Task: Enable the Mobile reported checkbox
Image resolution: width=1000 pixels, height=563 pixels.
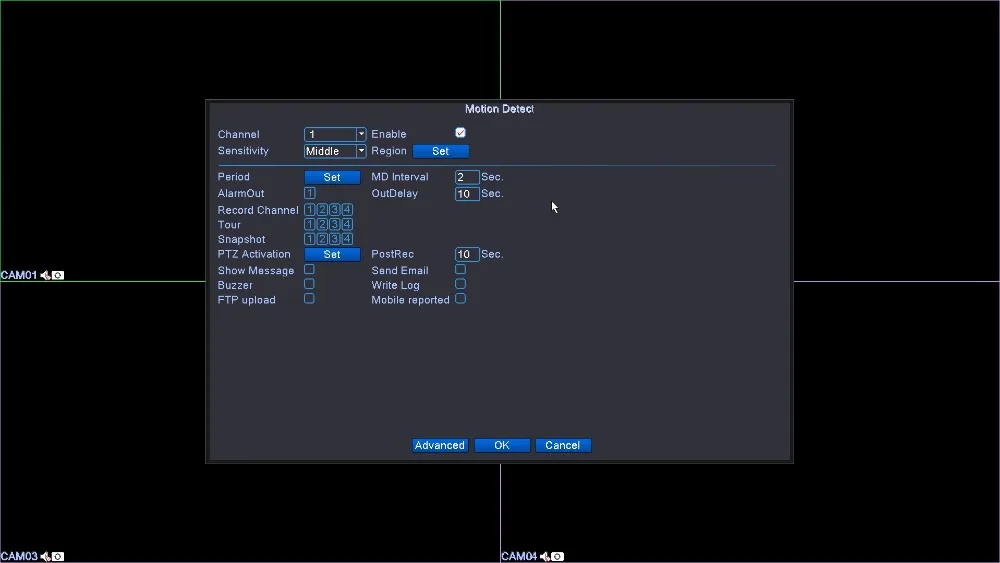Action: (460, 299)
